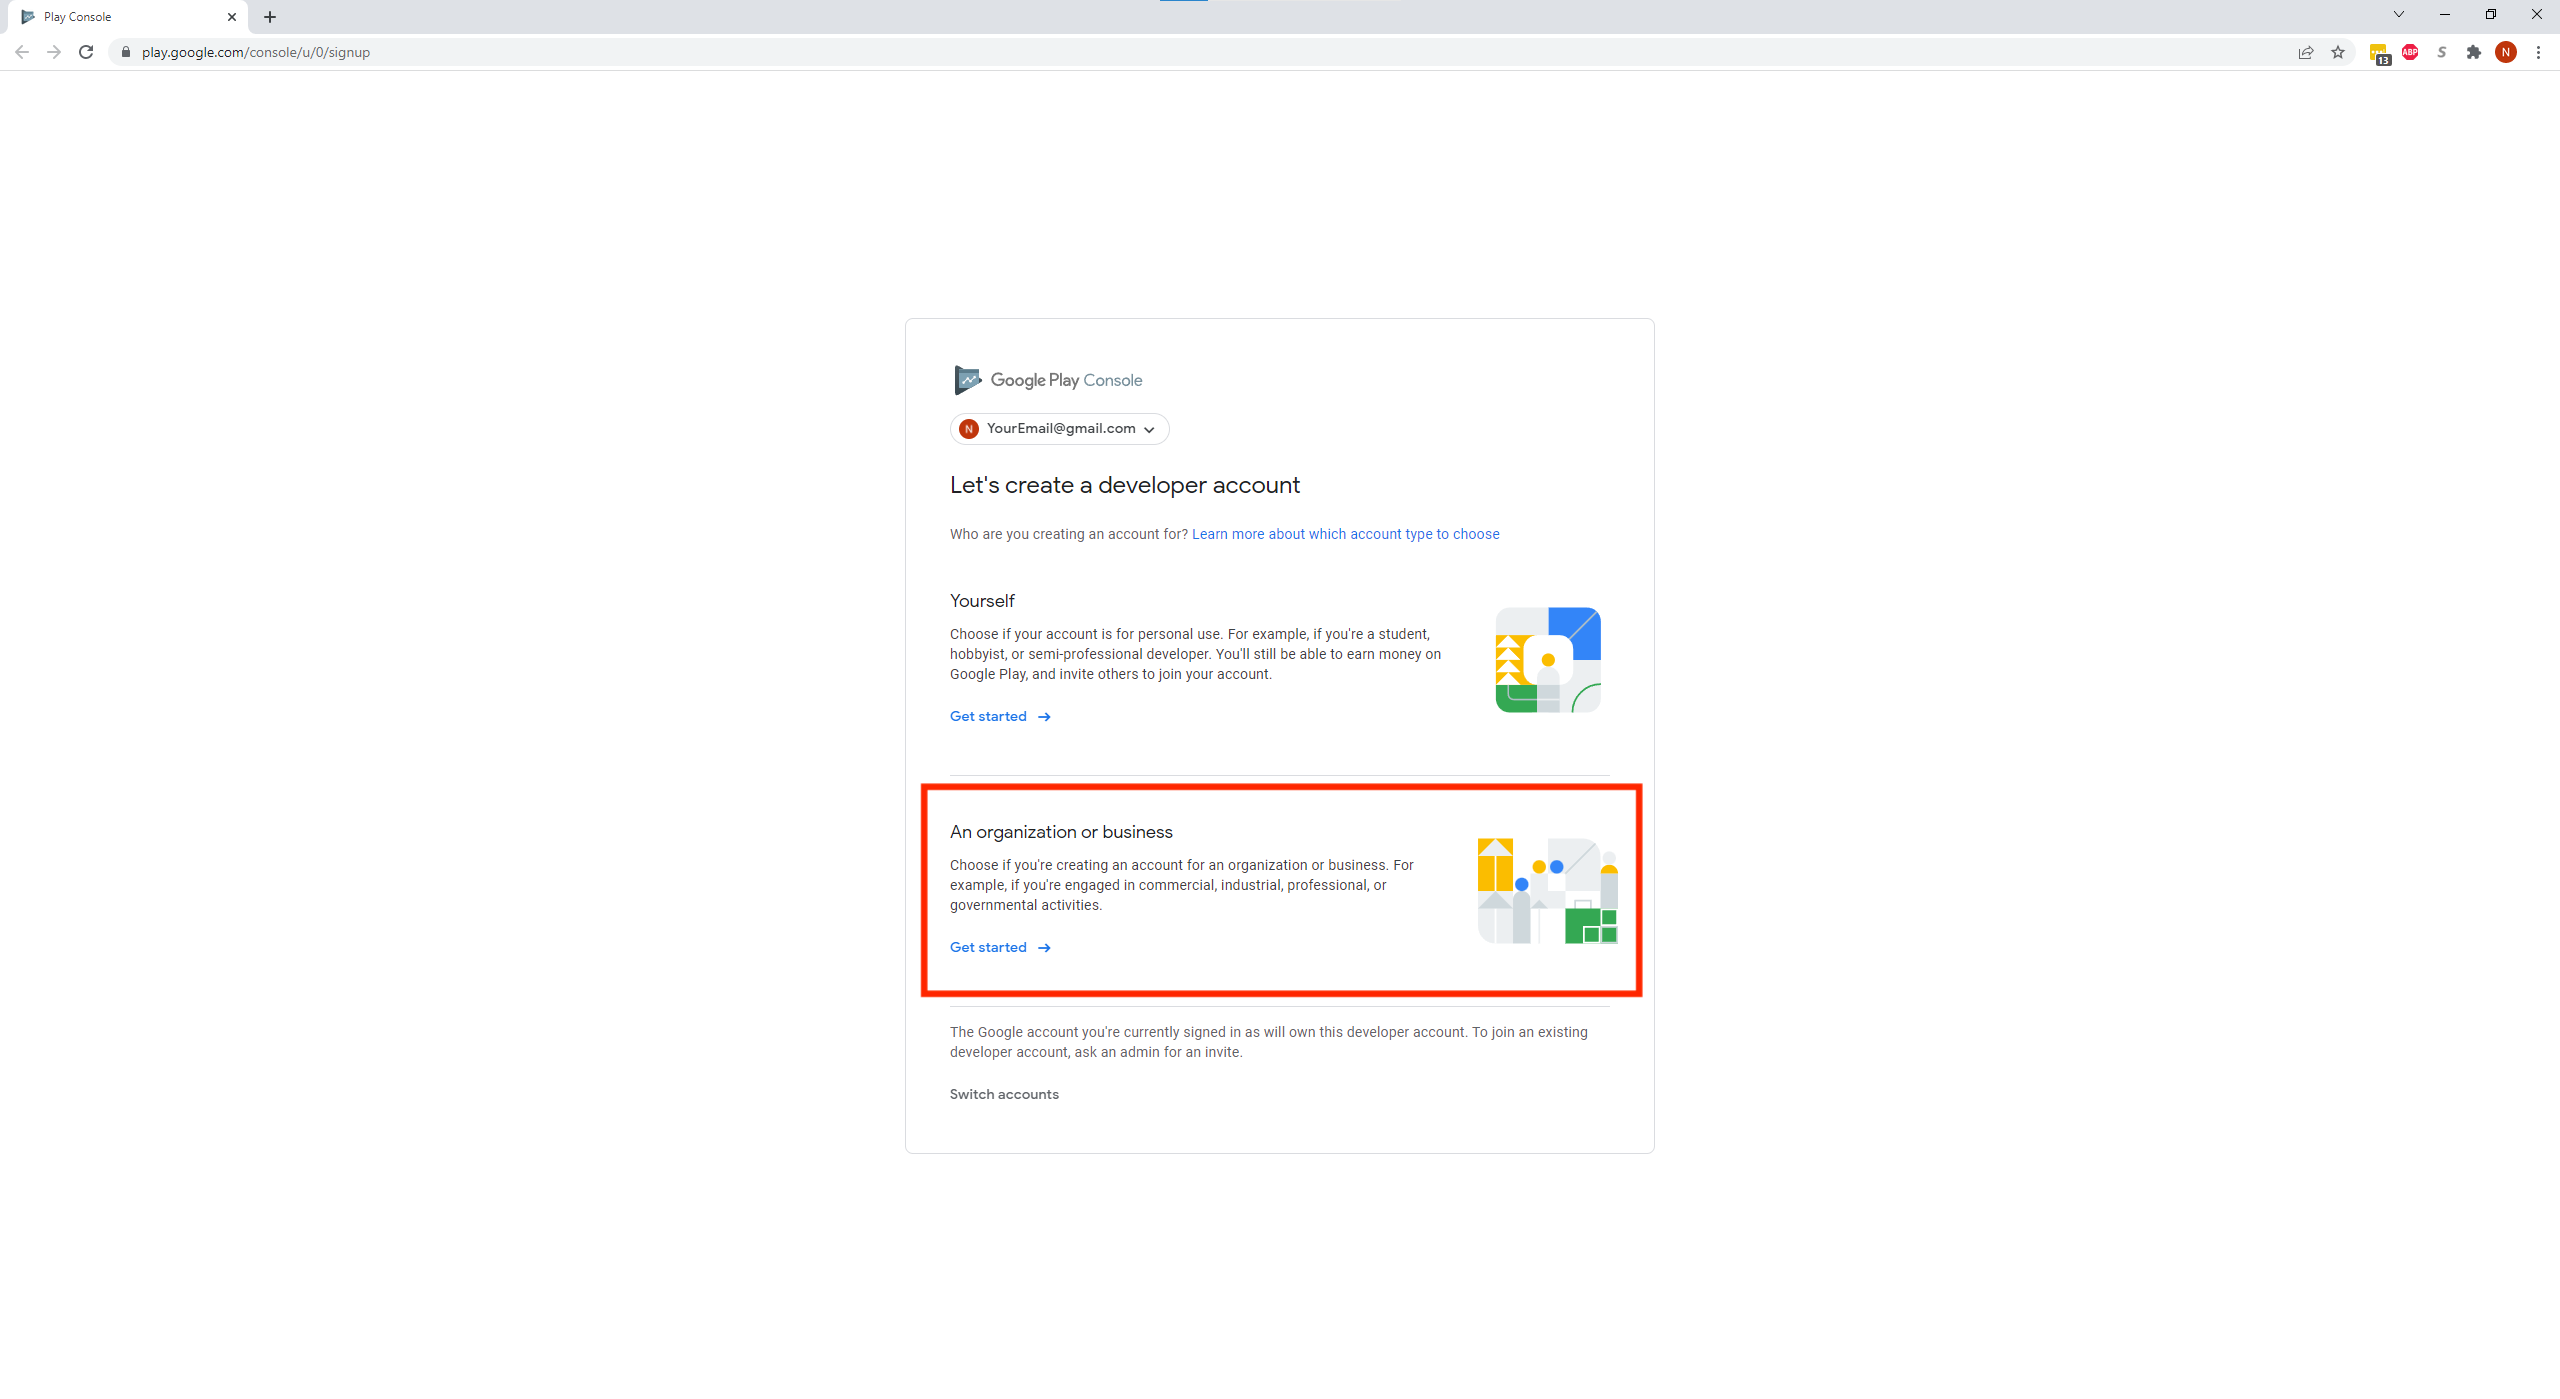Click the Switch accounts link

1004,1094
